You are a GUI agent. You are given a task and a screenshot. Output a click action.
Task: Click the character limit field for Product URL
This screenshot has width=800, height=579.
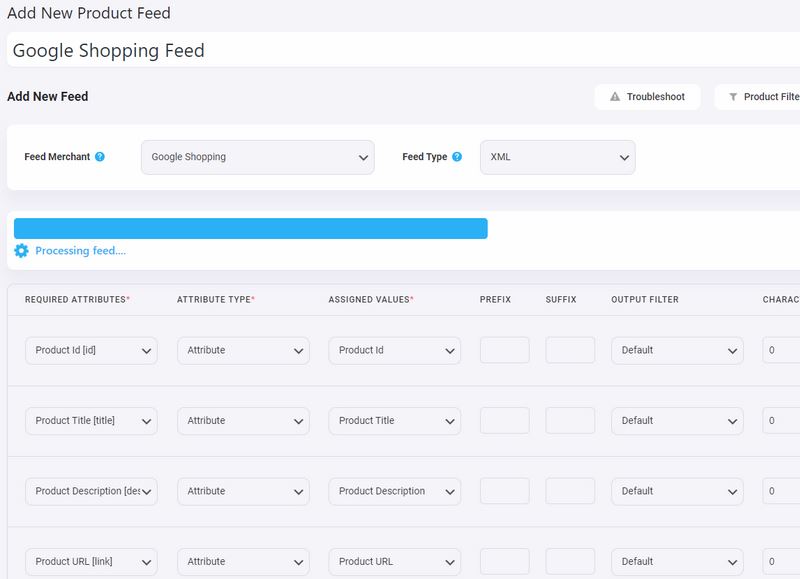pyautogui.click(x=782, y=561)
